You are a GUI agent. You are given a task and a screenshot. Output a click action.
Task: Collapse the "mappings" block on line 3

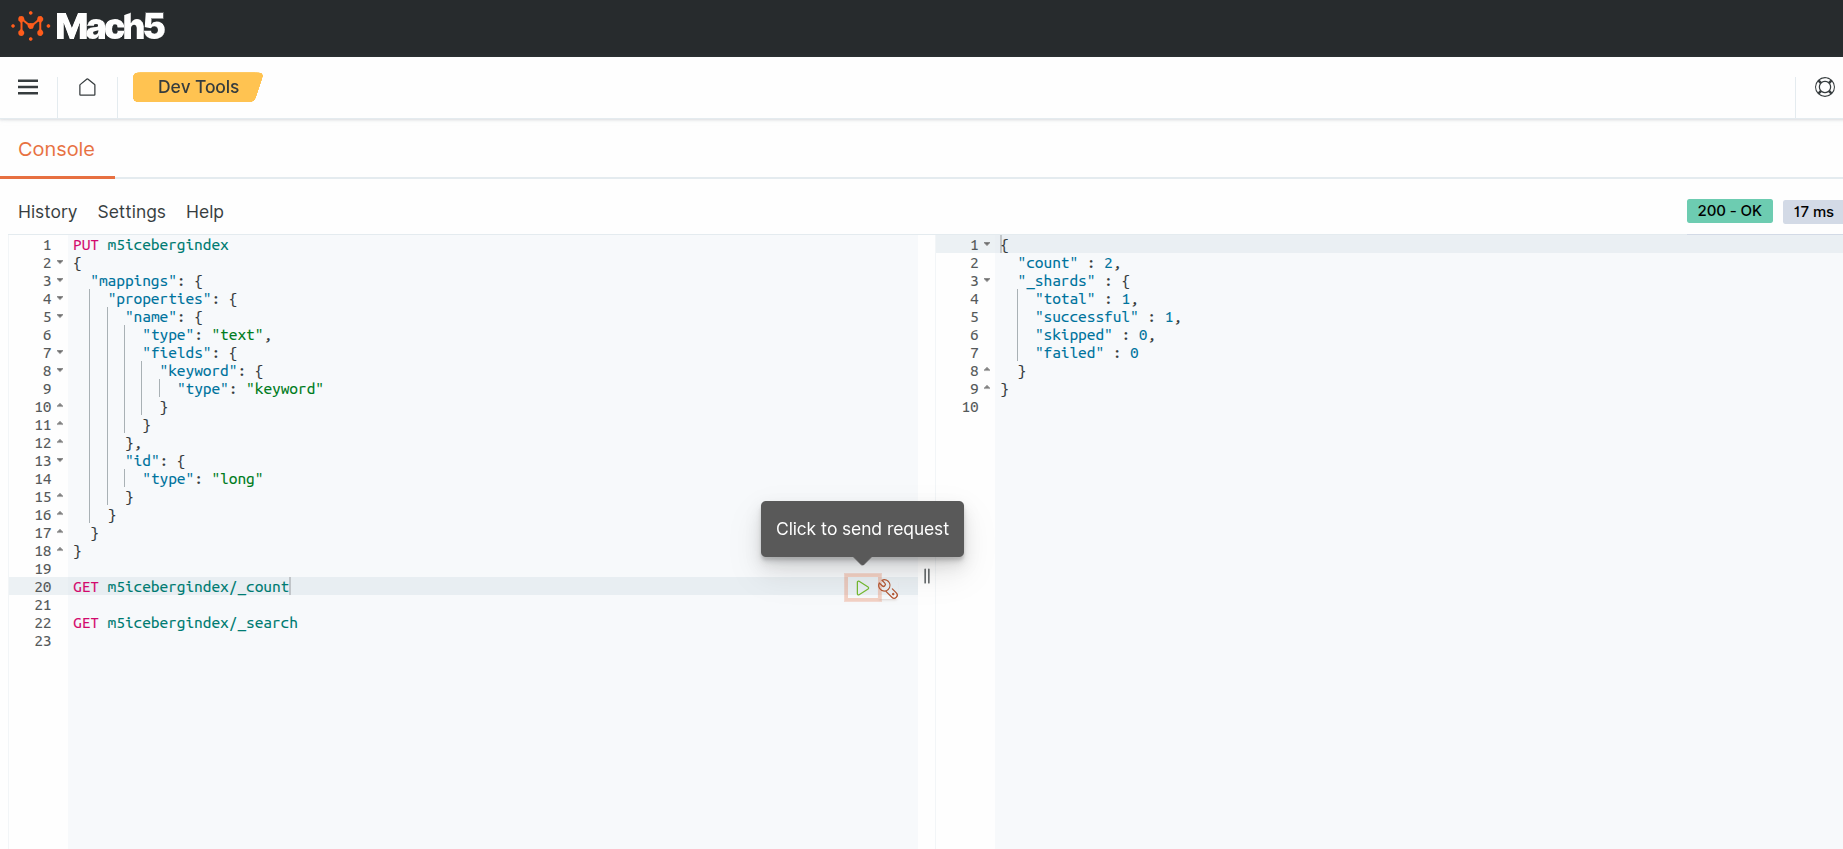point(60,281)
